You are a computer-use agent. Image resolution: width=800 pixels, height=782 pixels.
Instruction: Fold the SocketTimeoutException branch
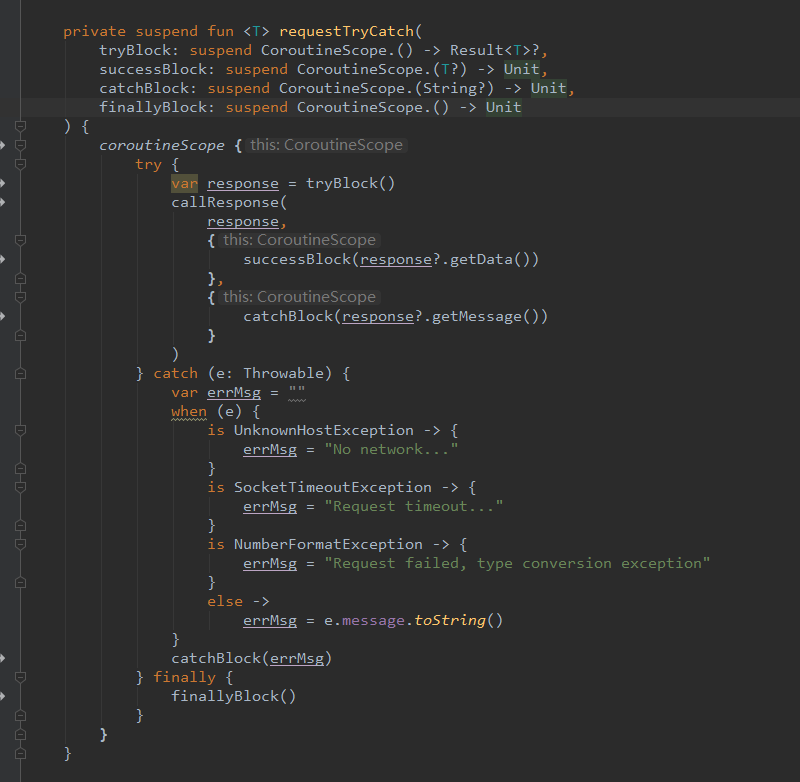[20, 488]
